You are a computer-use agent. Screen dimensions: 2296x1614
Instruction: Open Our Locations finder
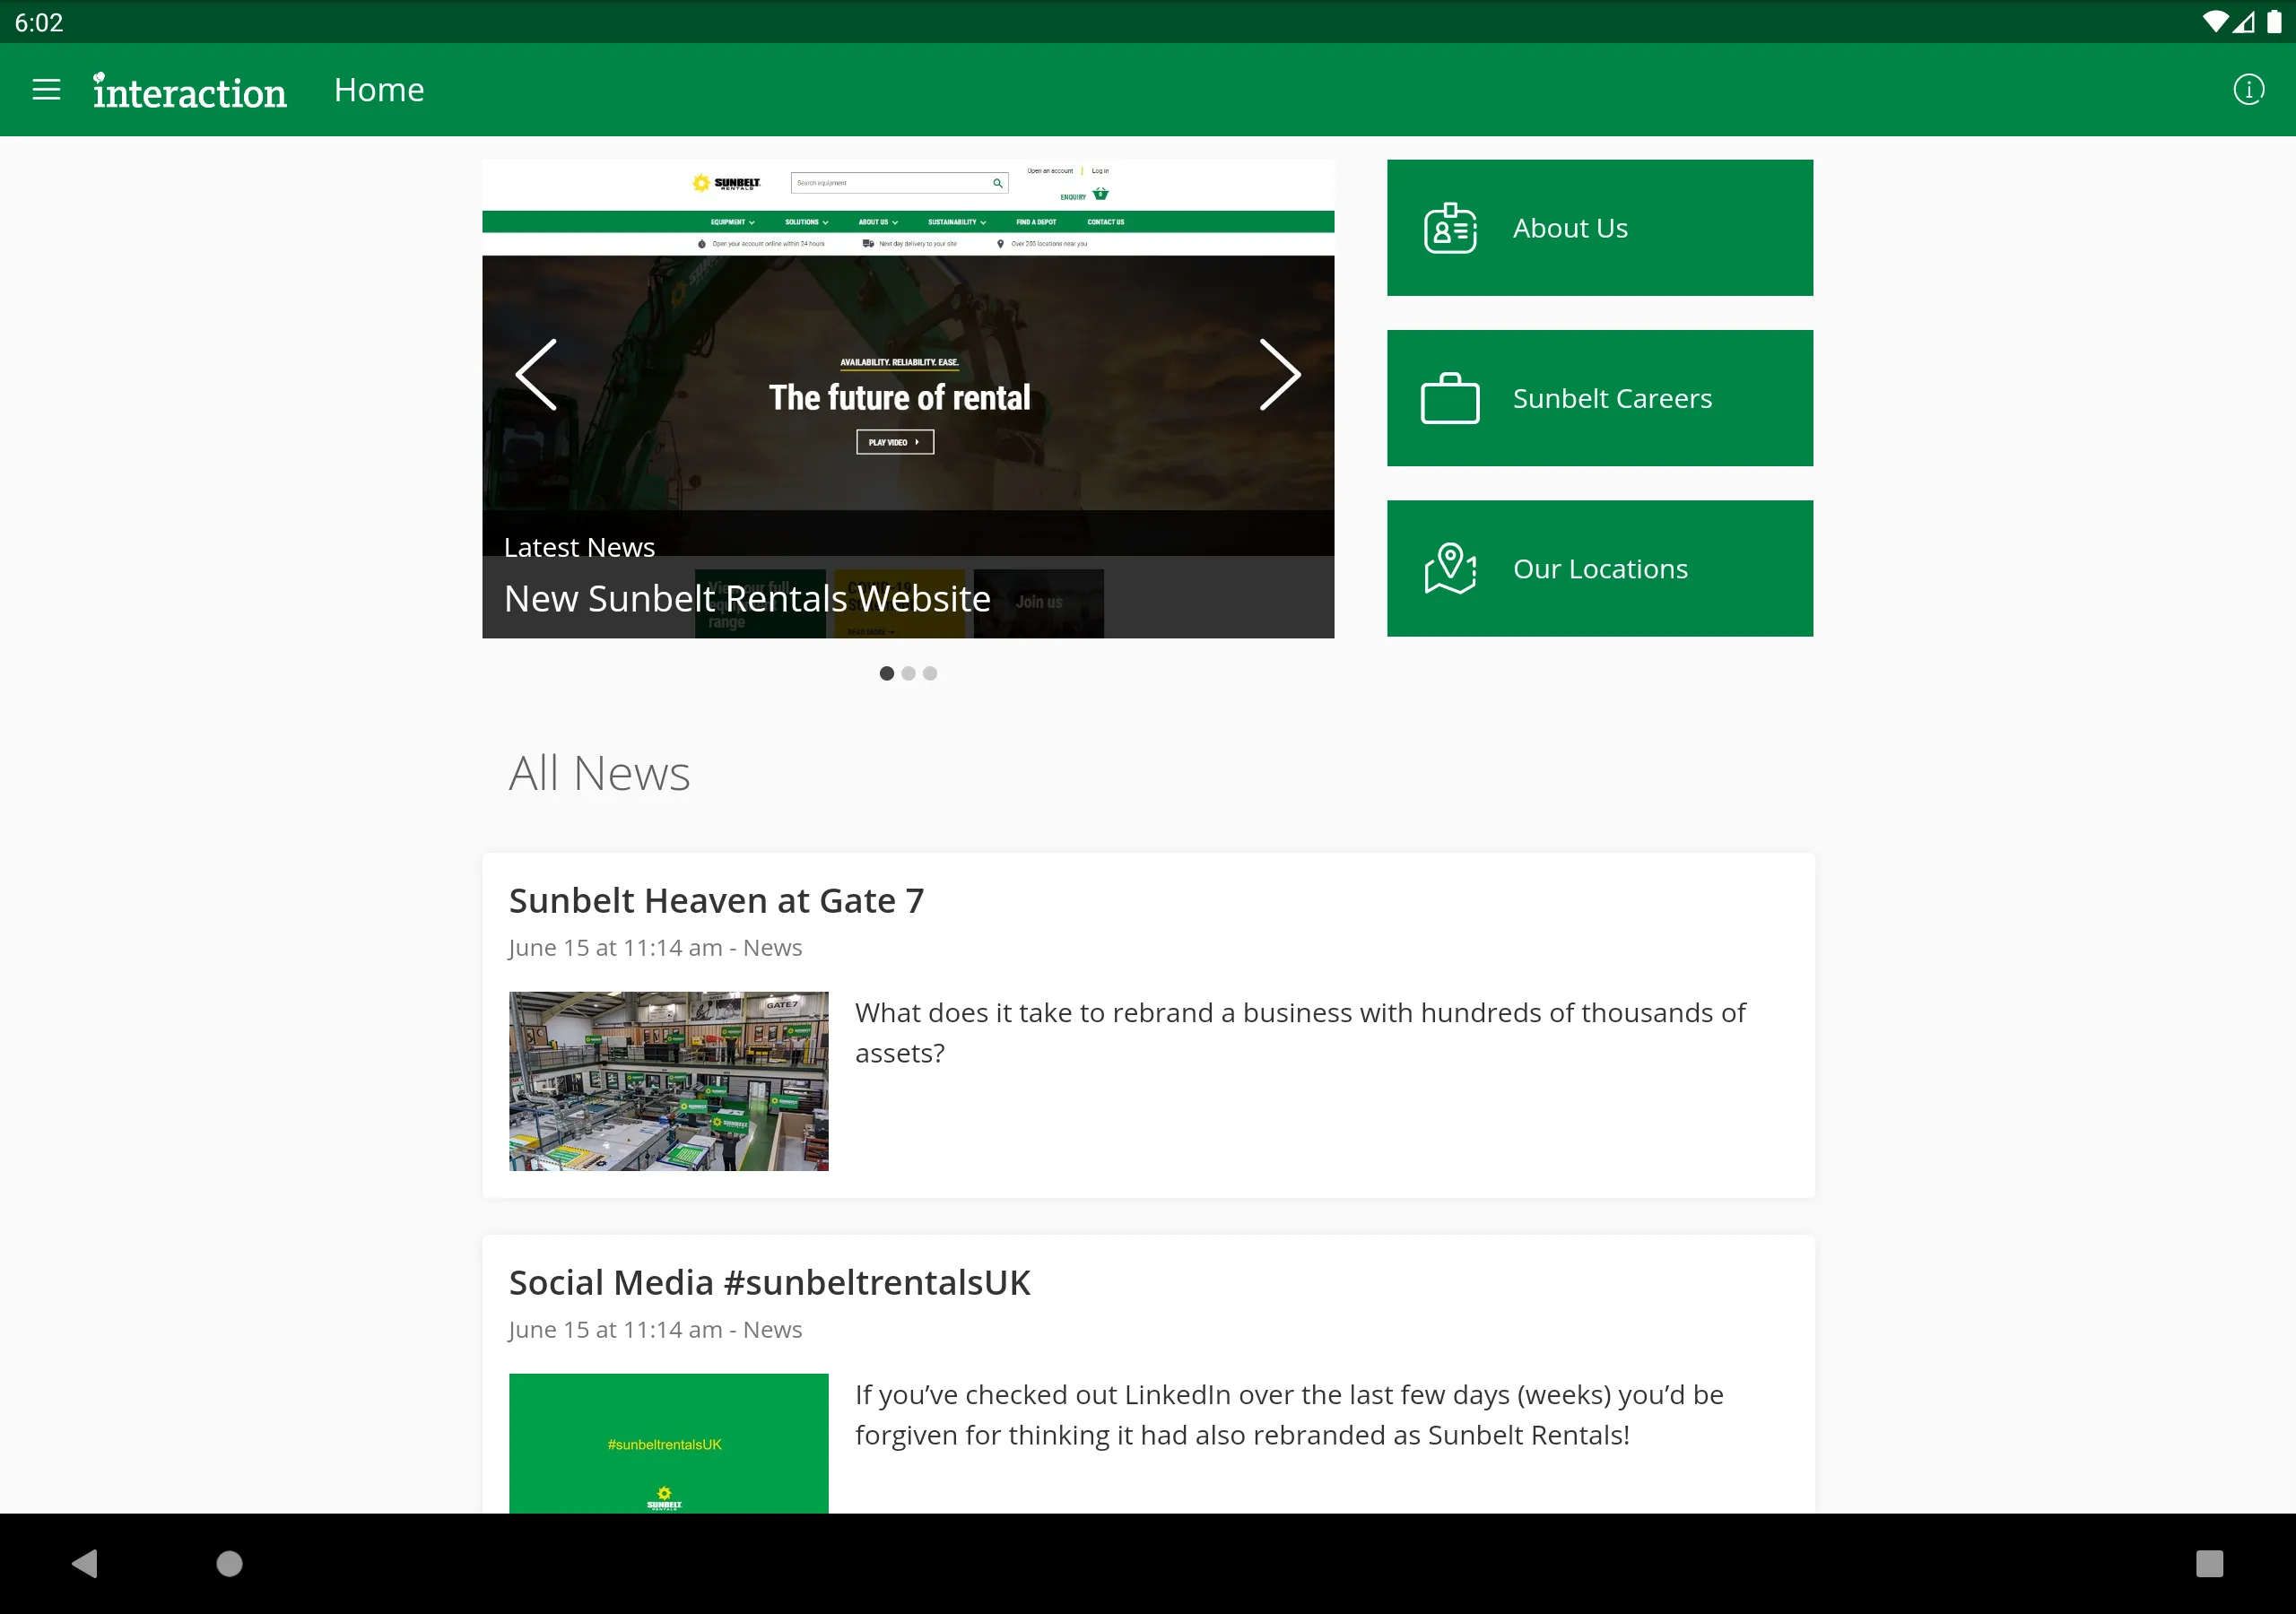point(1601,568)
